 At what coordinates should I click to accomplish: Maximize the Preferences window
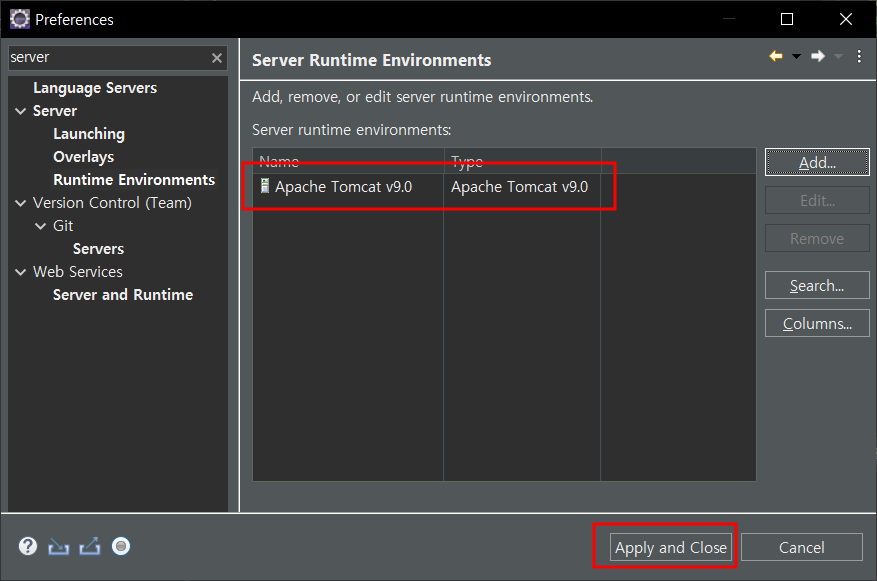[787, 19]
